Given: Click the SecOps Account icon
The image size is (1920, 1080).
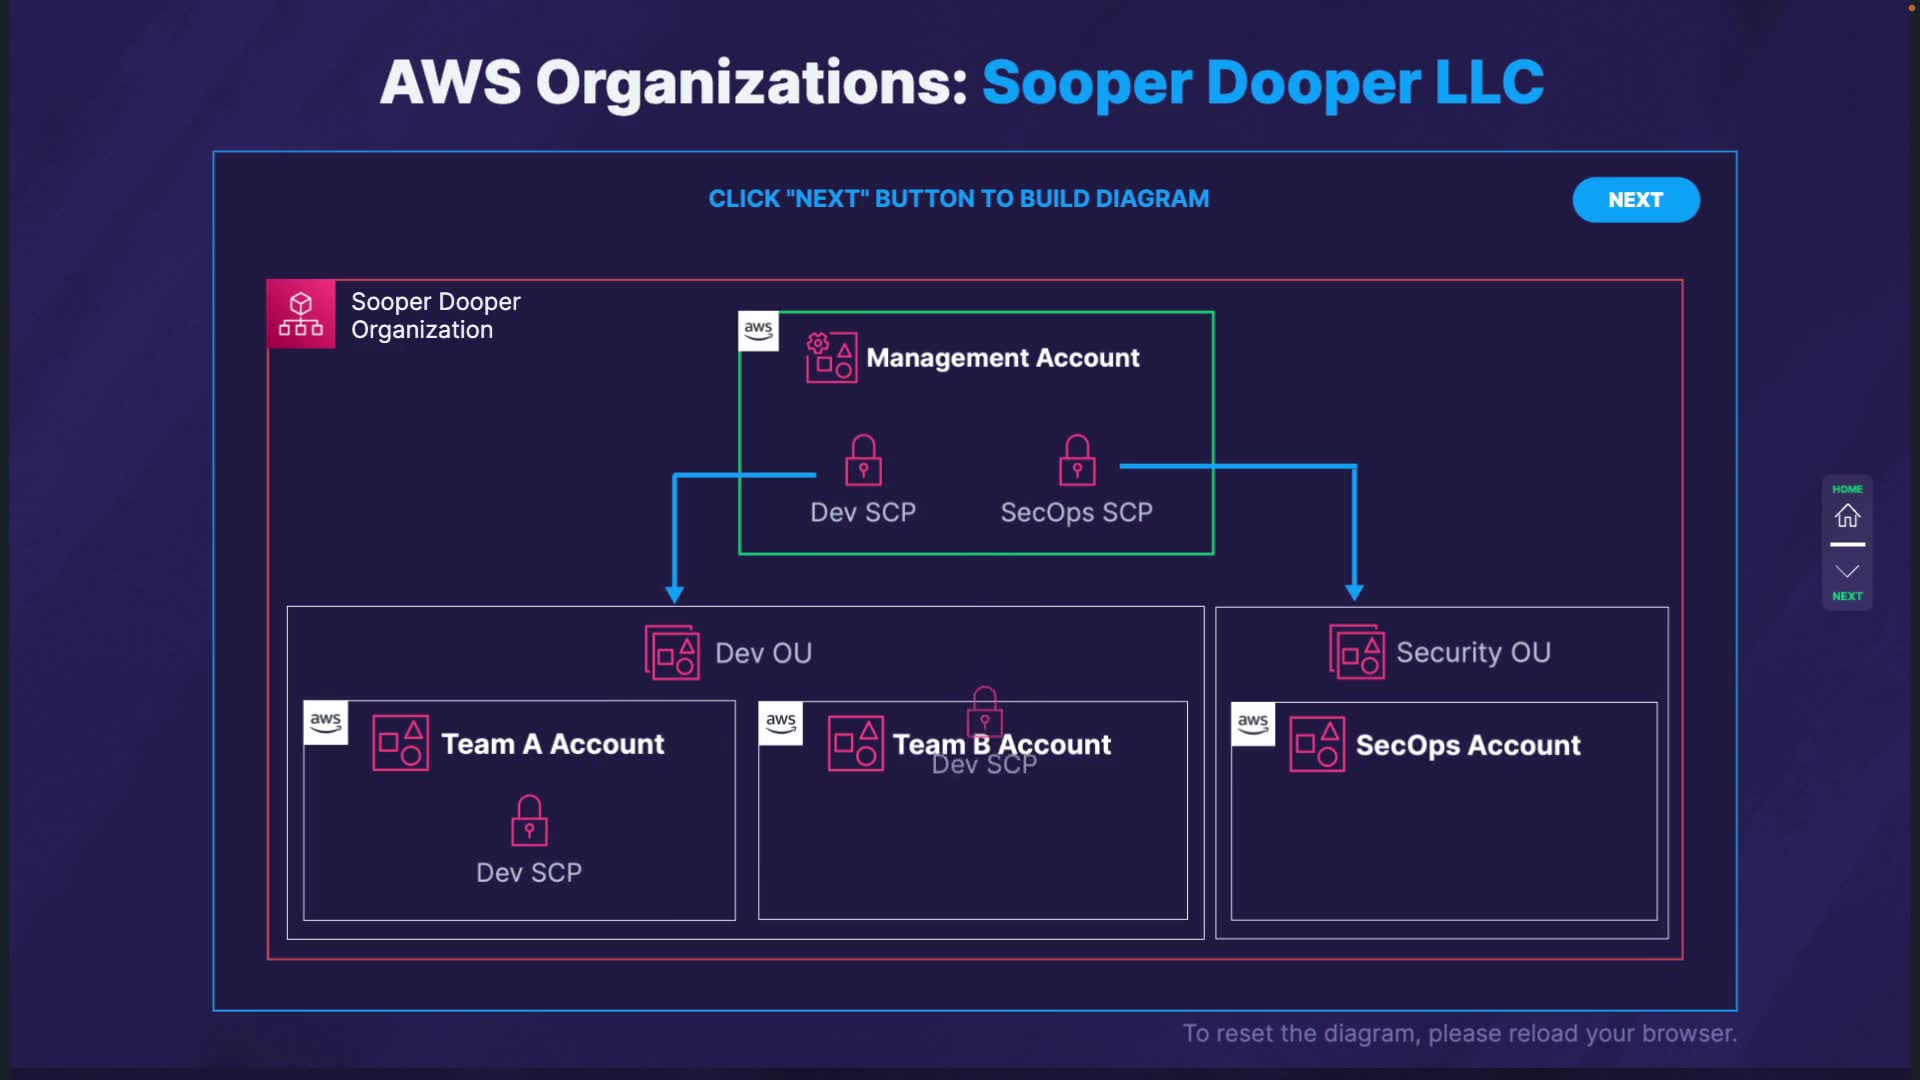Looking at the screenshot, I should coord(1317,745).
